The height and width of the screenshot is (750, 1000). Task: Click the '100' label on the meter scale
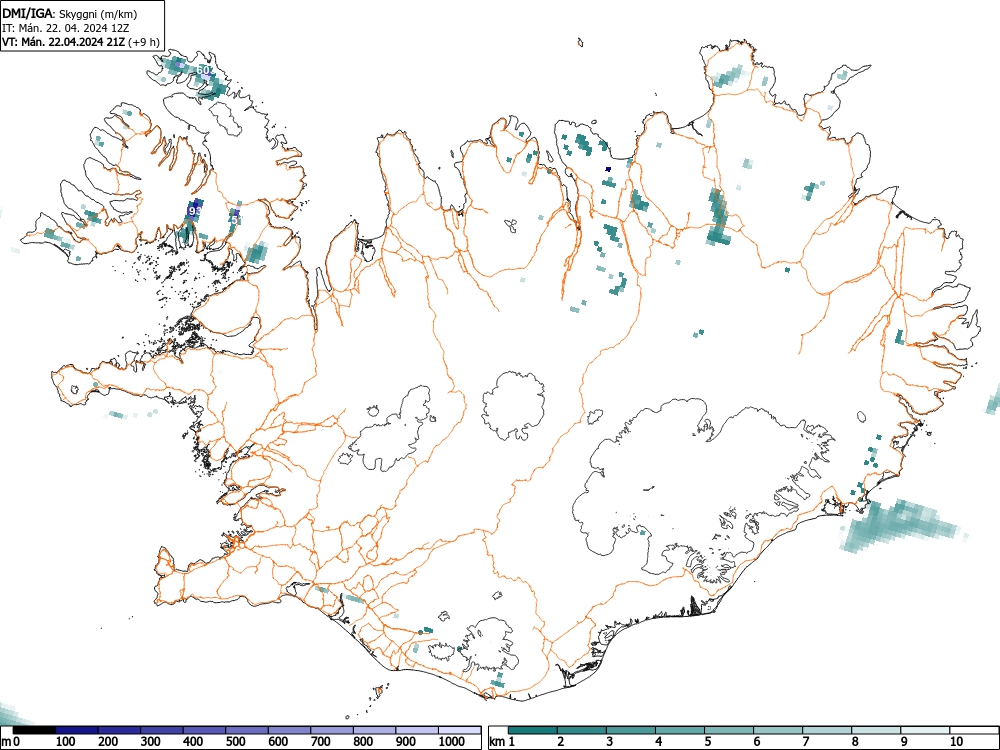(x=66, y=741)
